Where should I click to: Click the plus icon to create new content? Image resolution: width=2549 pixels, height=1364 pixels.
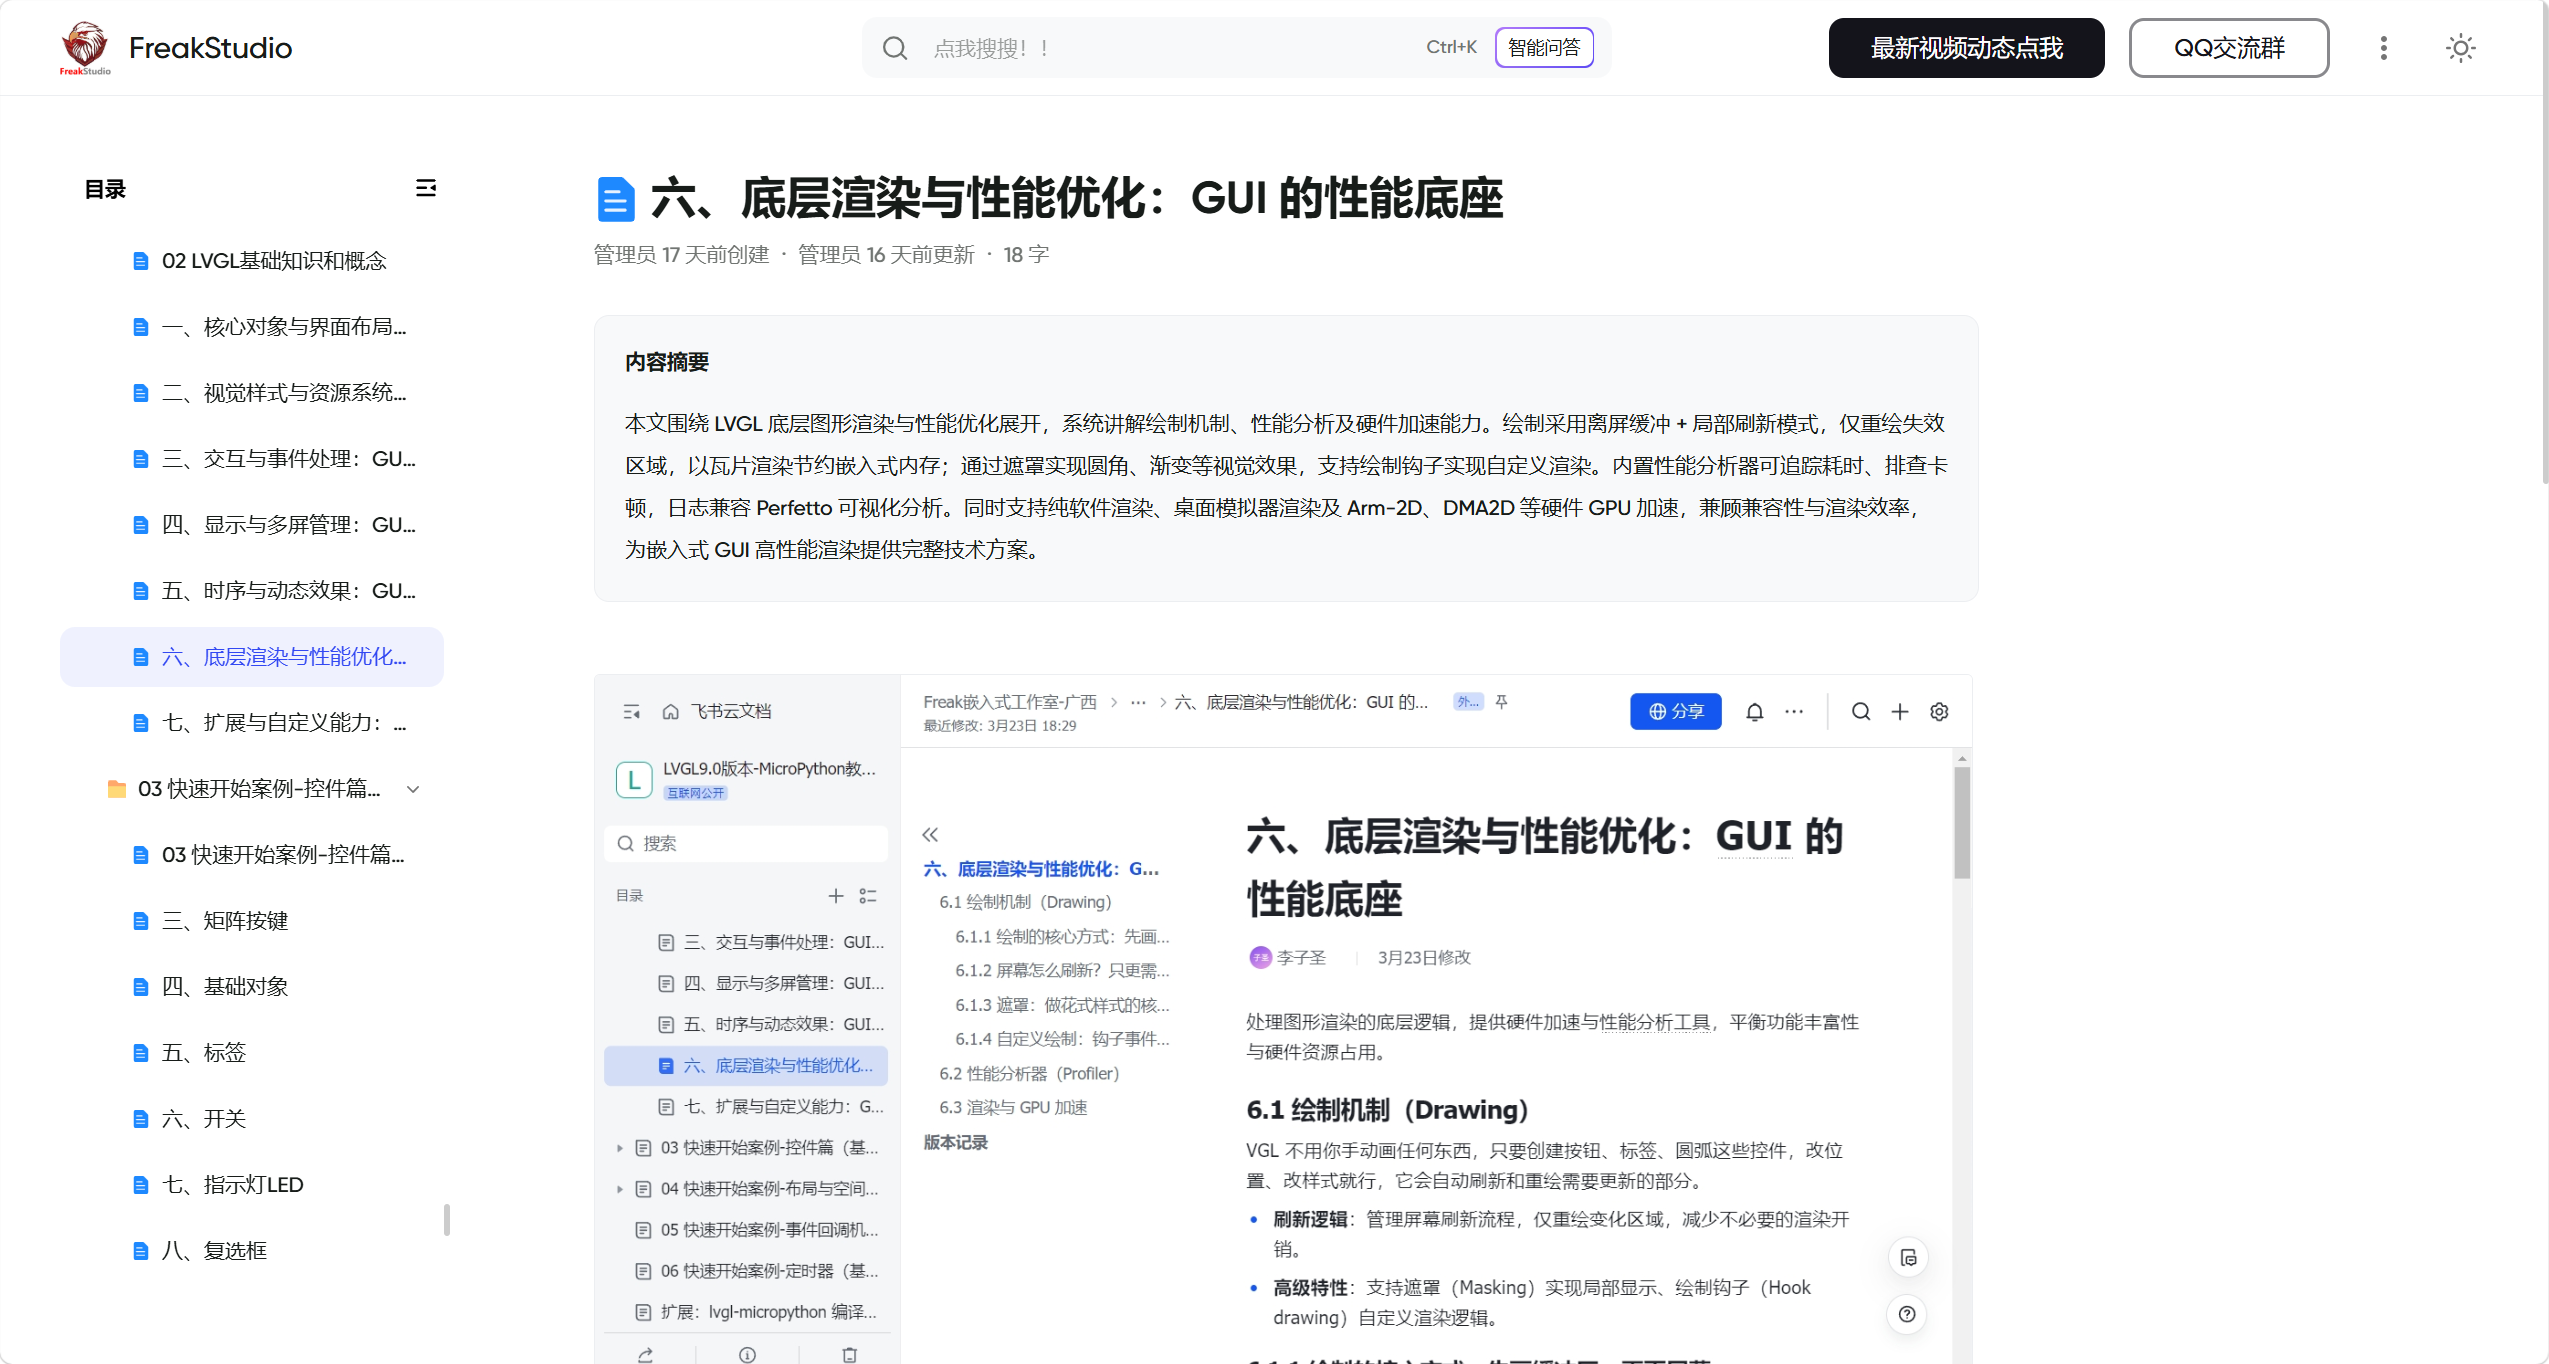1900,711
